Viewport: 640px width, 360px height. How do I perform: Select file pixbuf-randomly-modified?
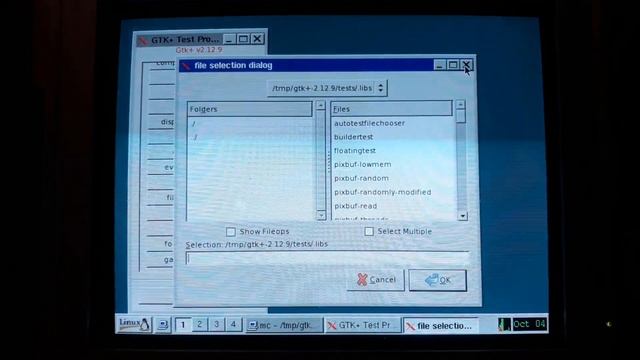(382, 192)
